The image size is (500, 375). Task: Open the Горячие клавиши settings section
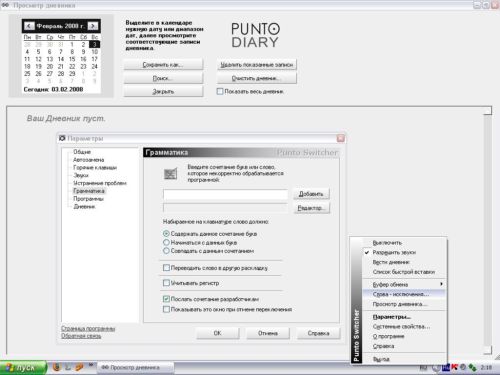(x=95, y=167)
